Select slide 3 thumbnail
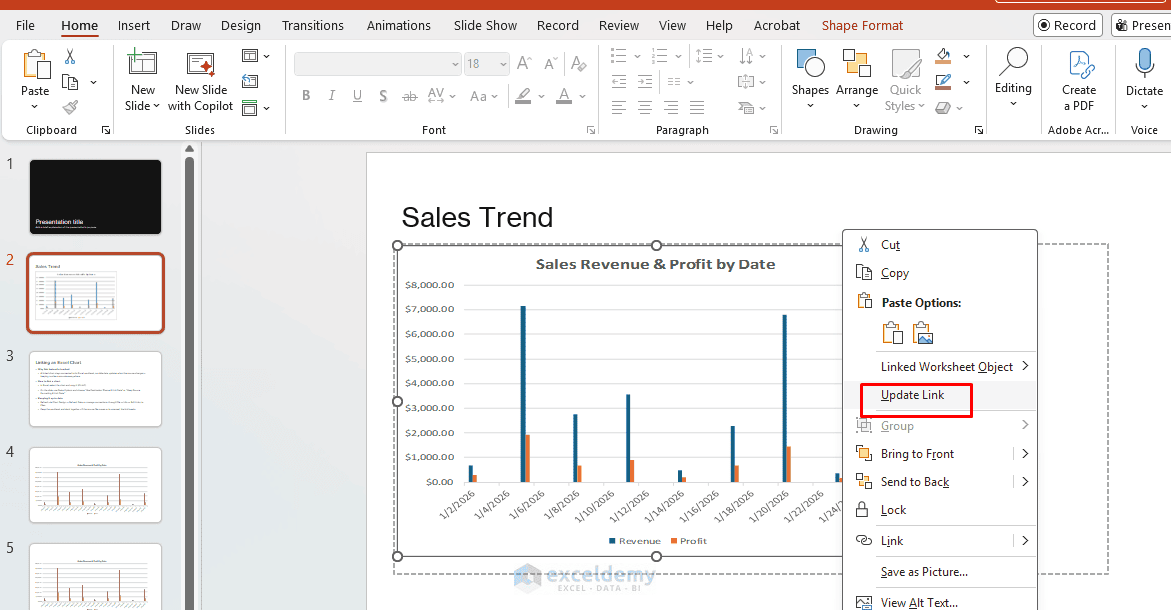This screenshot has width=1171, height=610. click(x=96, y=389)
